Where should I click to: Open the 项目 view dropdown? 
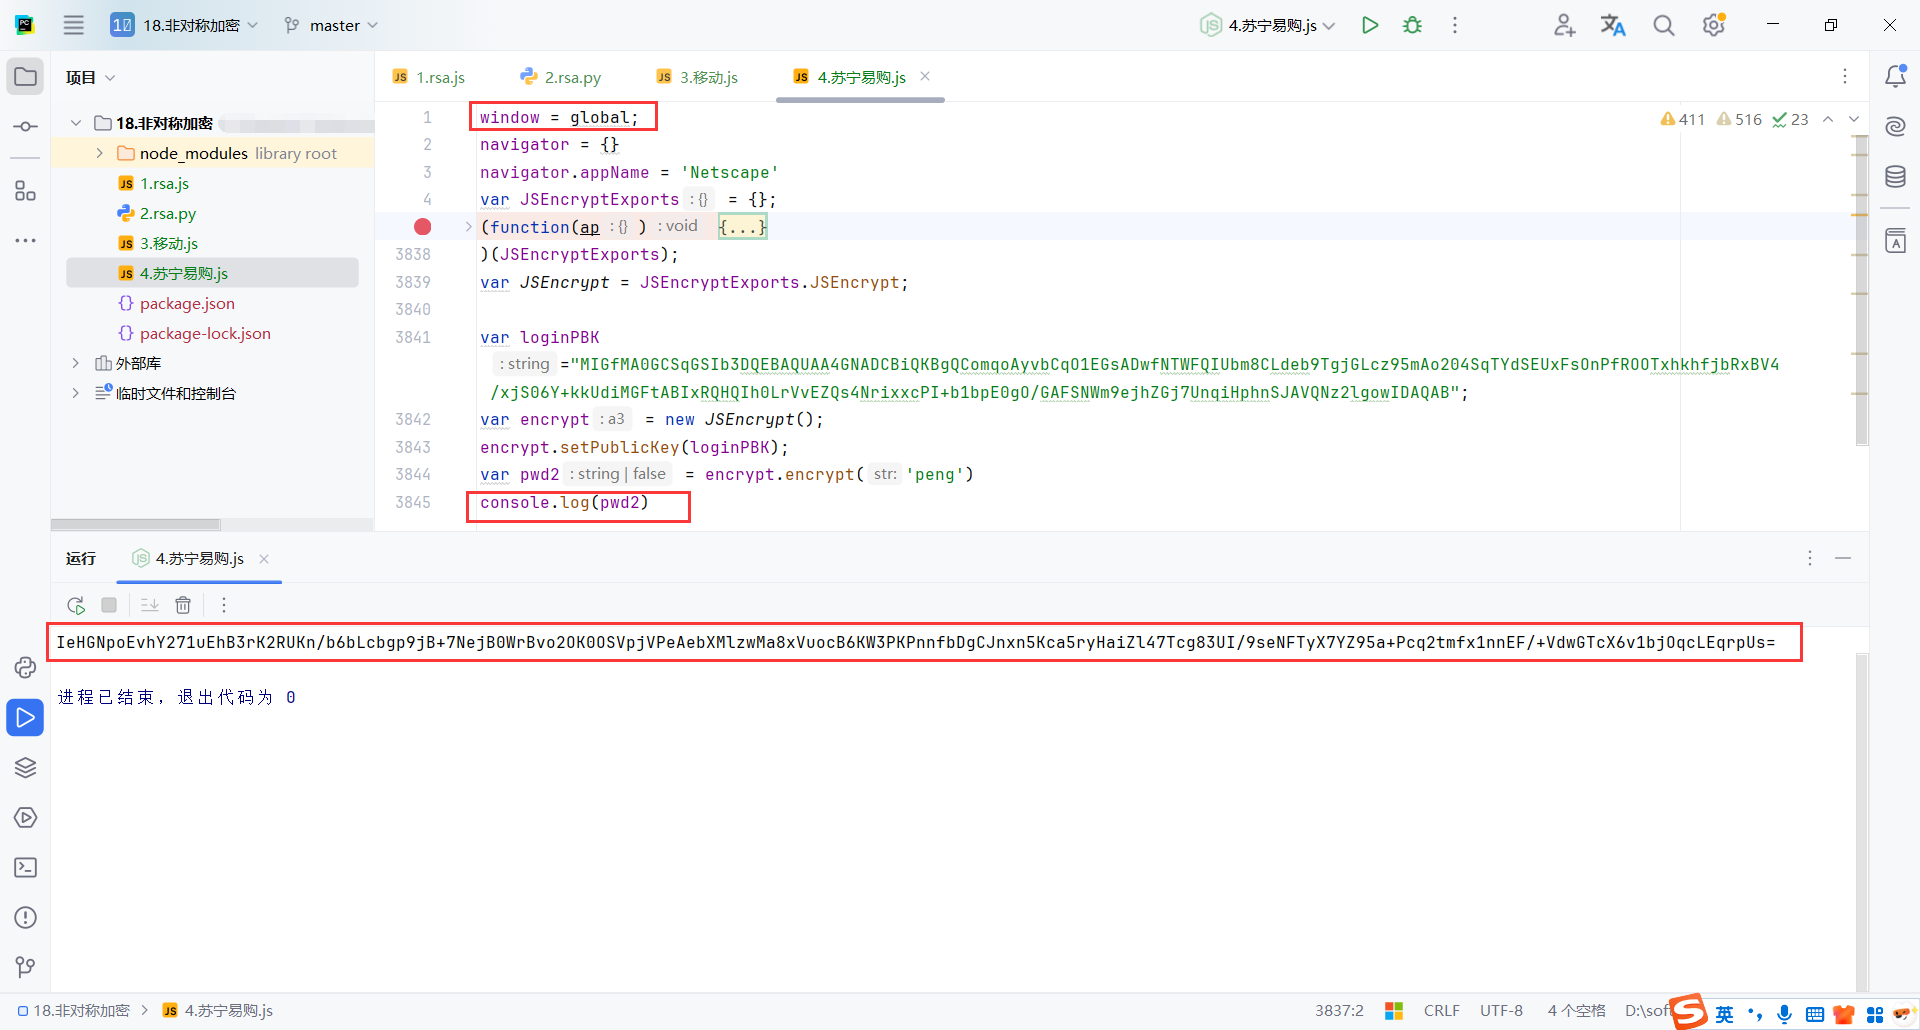[91, 77]
